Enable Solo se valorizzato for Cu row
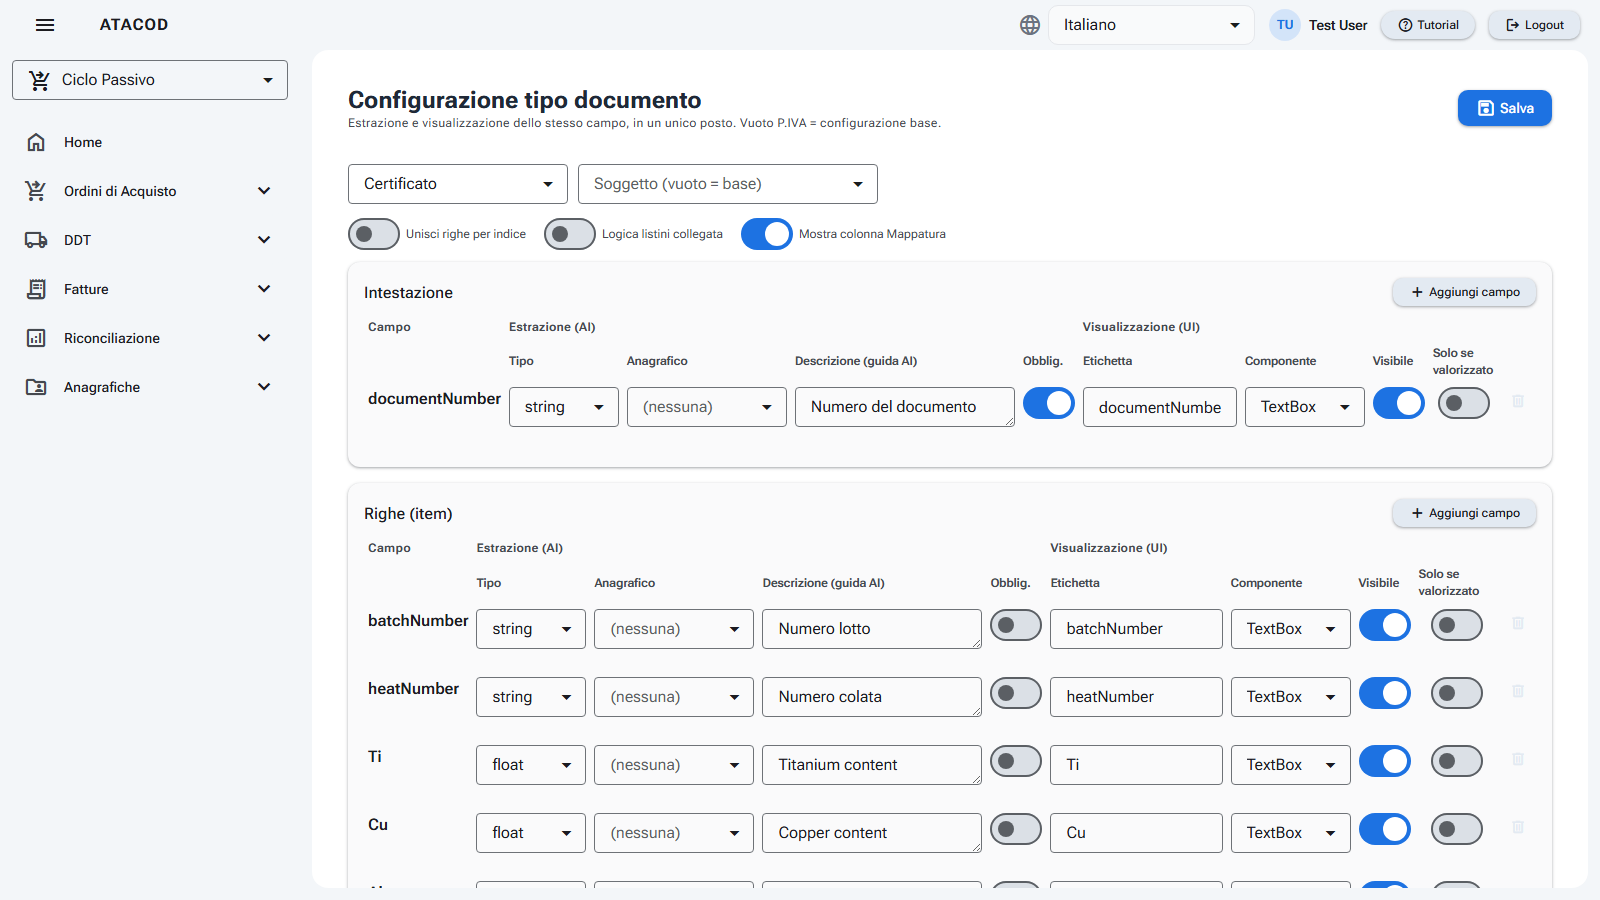This screenshot has height=900, width=1600. [x=1457, y=829]
